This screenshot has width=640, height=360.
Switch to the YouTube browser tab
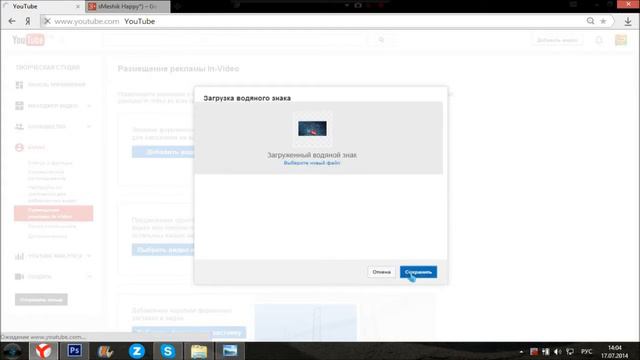tap(42, 7)
